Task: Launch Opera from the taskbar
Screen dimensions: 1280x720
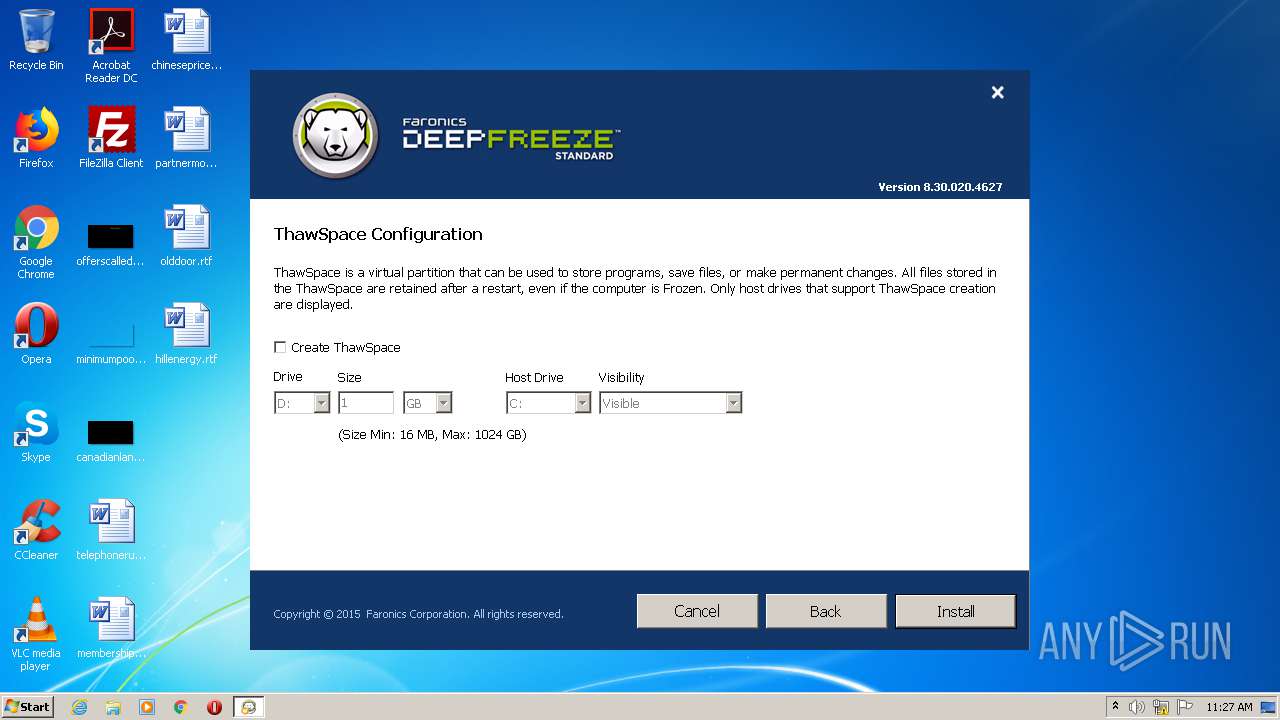Action: (215, 707)
